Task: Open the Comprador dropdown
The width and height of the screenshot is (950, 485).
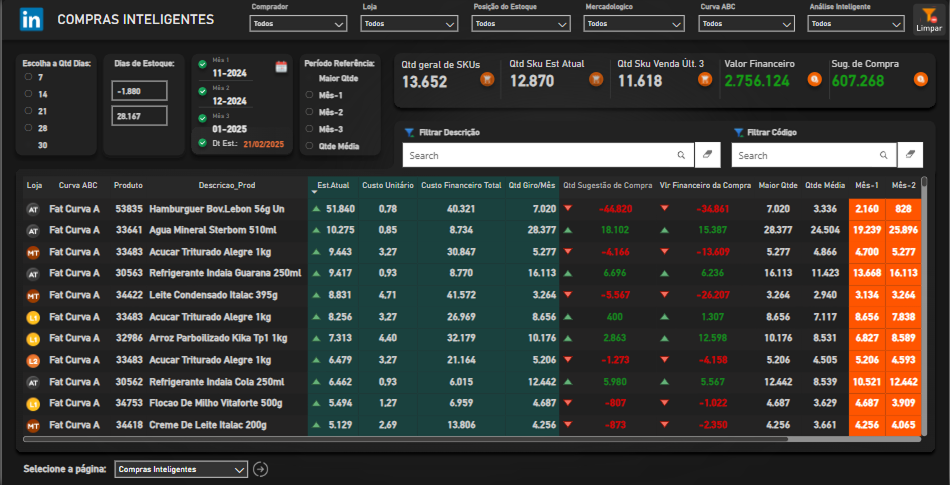Action: click(x=296, y=23)
